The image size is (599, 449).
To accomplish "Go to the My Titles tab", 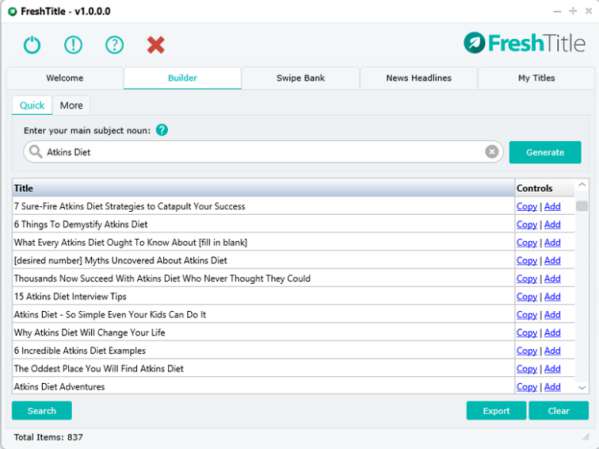I will [536, 78].
